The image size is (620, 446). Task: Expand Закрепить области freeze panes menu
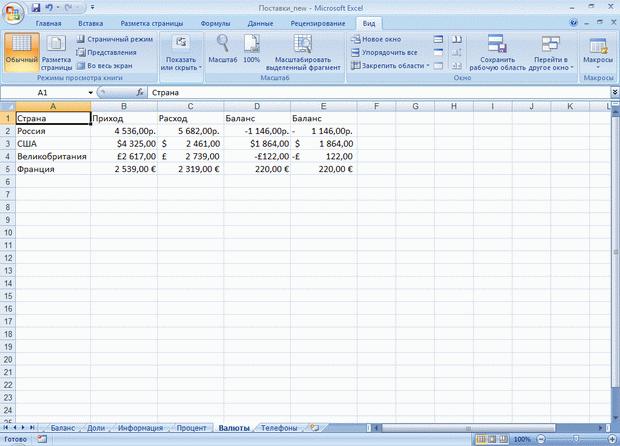tap(390, 66)
